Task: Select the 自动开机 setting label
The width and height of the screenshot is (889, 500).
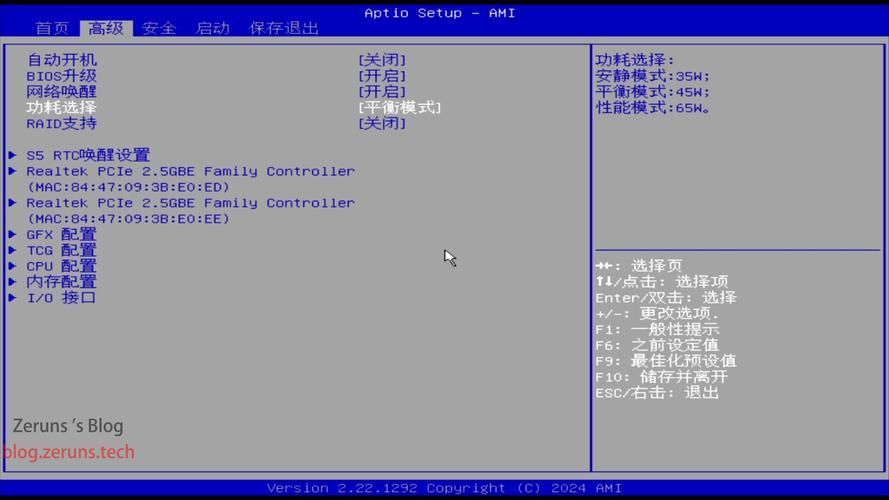Action: [x=62, y=60]
